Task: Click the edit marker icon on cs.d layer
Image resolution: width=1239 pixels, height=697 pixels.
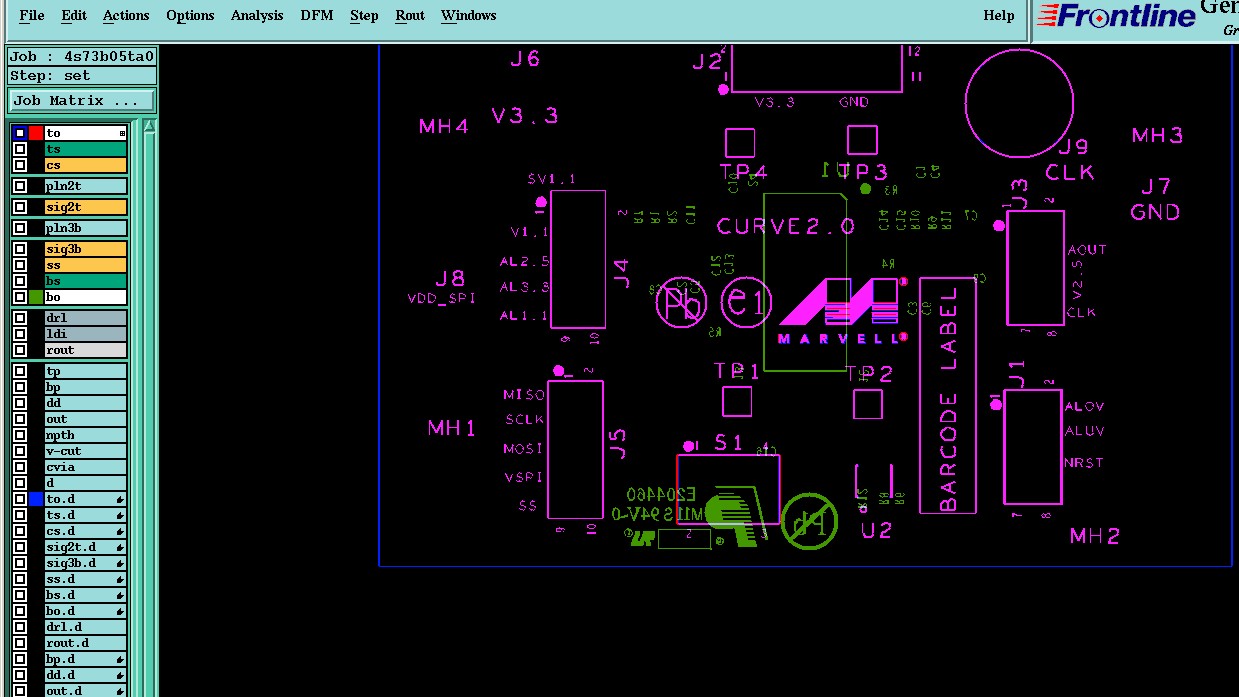Action: 120,531
